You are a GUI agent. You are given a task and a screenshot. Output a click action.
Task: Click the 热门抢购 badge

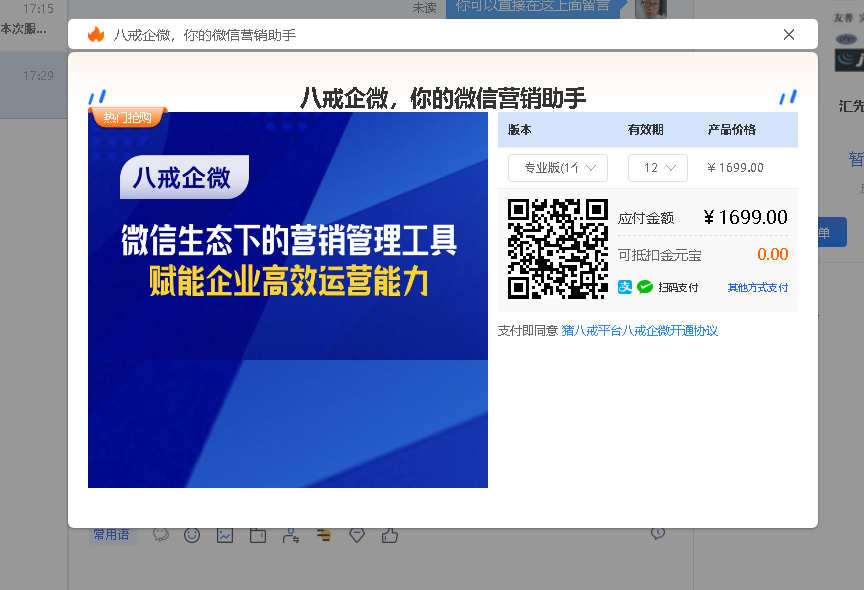(x=128, y=117)
